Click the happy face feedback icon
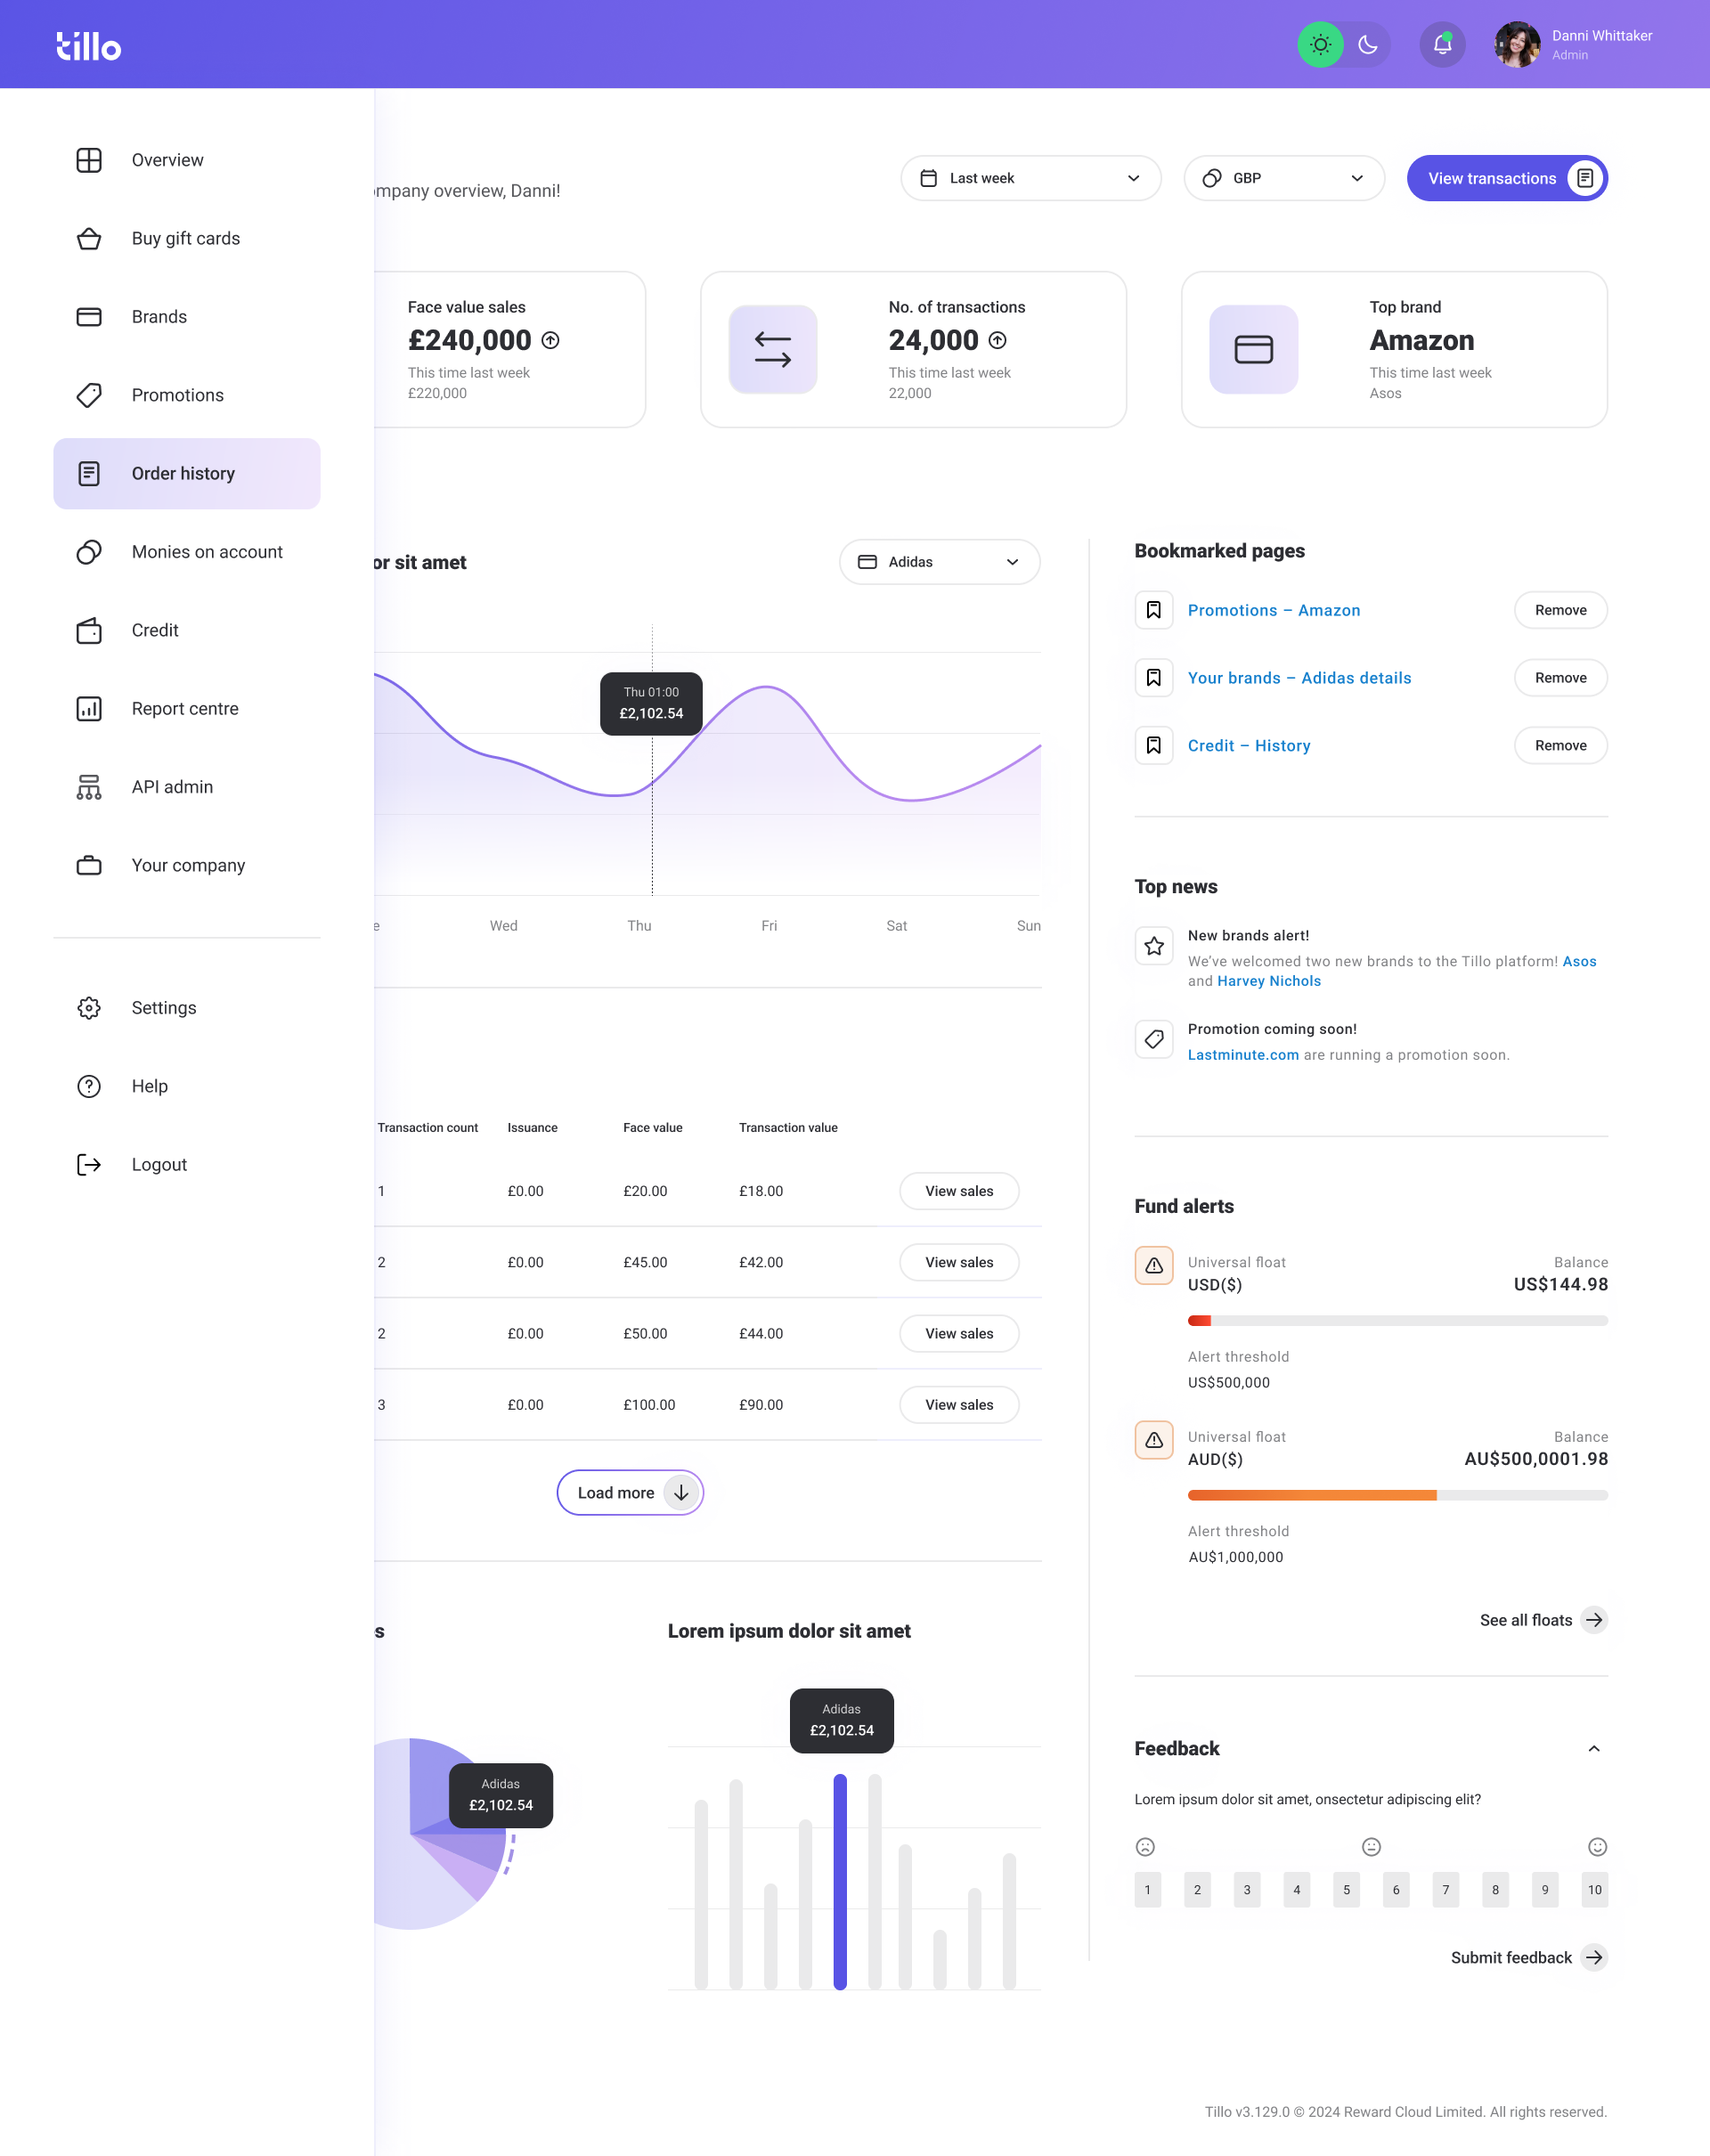1710x2156 pixels. tap(1597, 1847)
